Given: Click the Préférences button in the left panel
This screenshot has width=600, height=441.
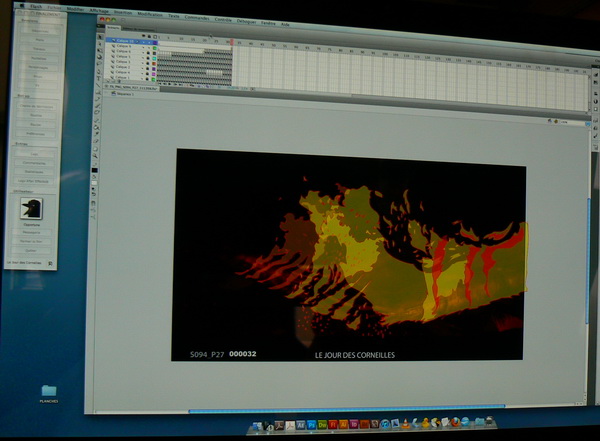Looking at the screenshot, I should [x=35, y=134].
